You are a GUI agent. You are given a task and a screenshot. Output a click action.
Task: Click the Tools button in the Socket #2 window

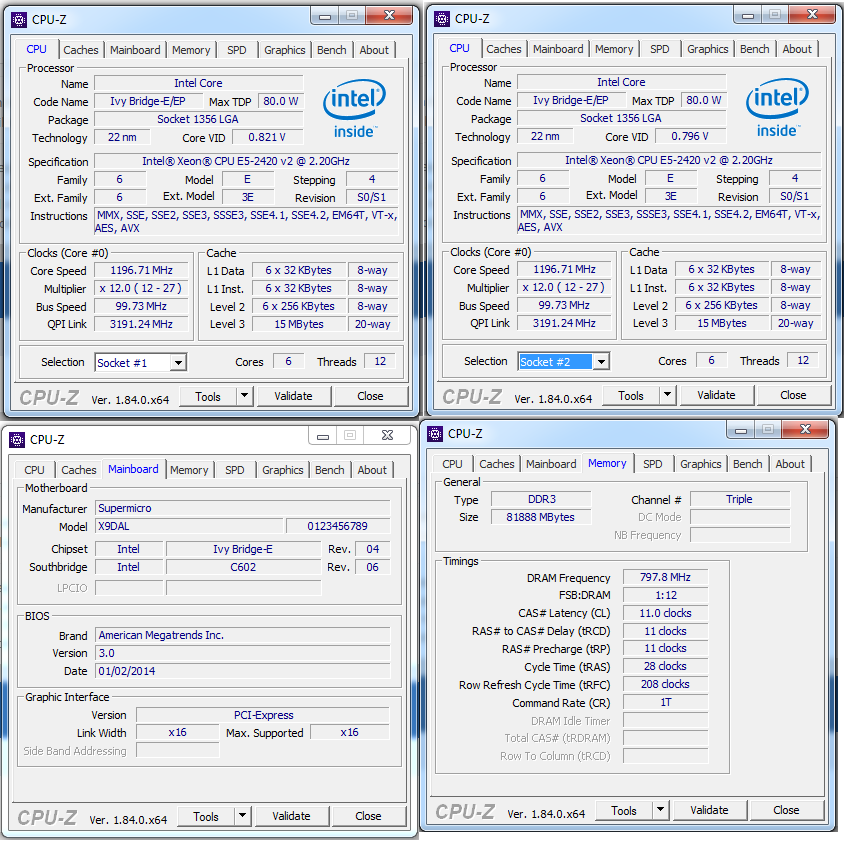631,395
